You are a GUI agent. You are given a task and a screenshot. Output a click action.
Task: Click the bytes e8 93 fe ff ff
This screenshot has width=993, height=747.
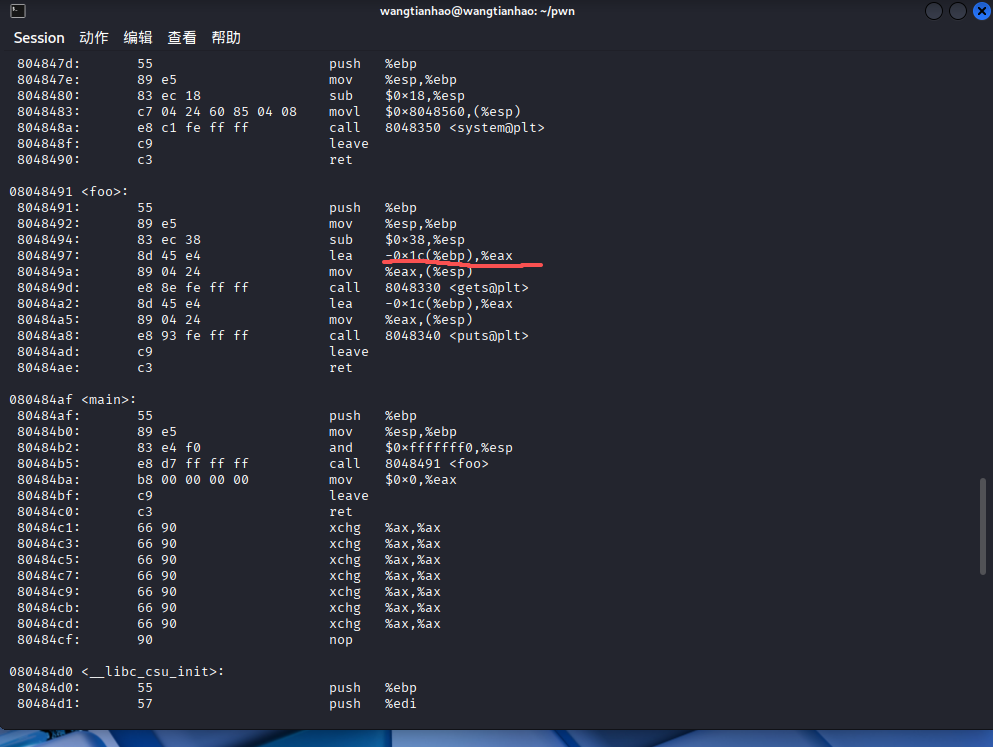[x=193, y=336]
